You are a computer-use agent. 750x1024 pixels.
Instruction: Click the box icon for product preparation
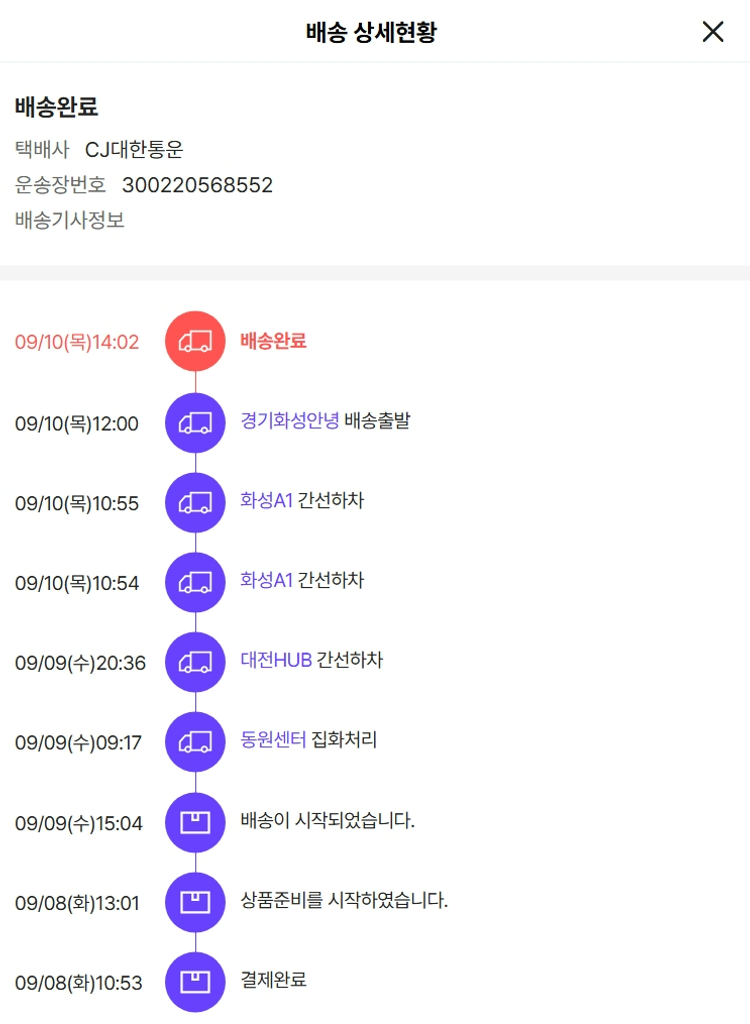point(195,903)
